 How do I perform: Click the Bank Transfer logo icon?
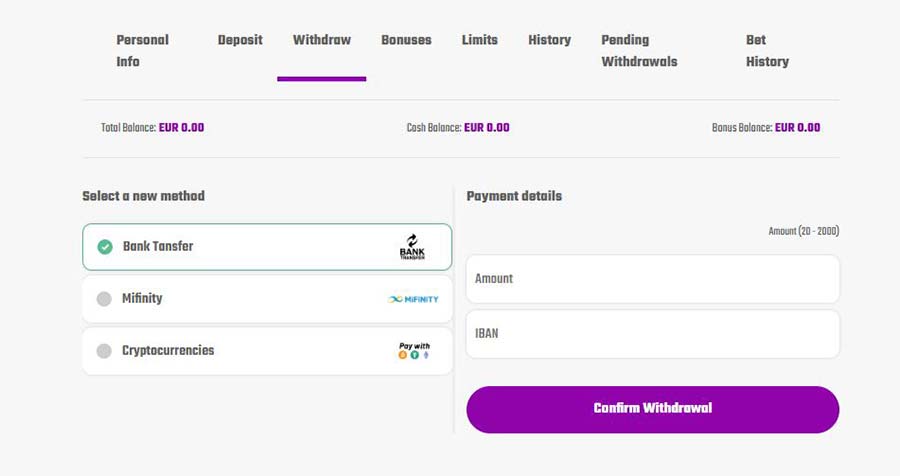tap(412, 247)
